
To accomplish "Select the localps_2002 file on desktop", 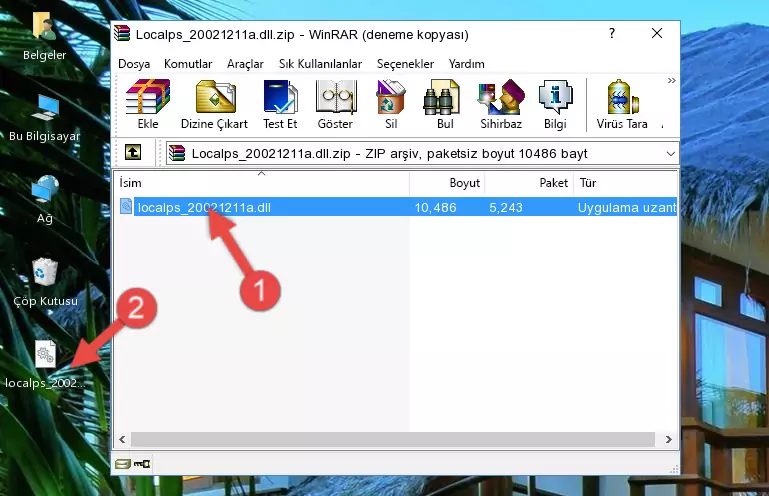I will point(45,365).
